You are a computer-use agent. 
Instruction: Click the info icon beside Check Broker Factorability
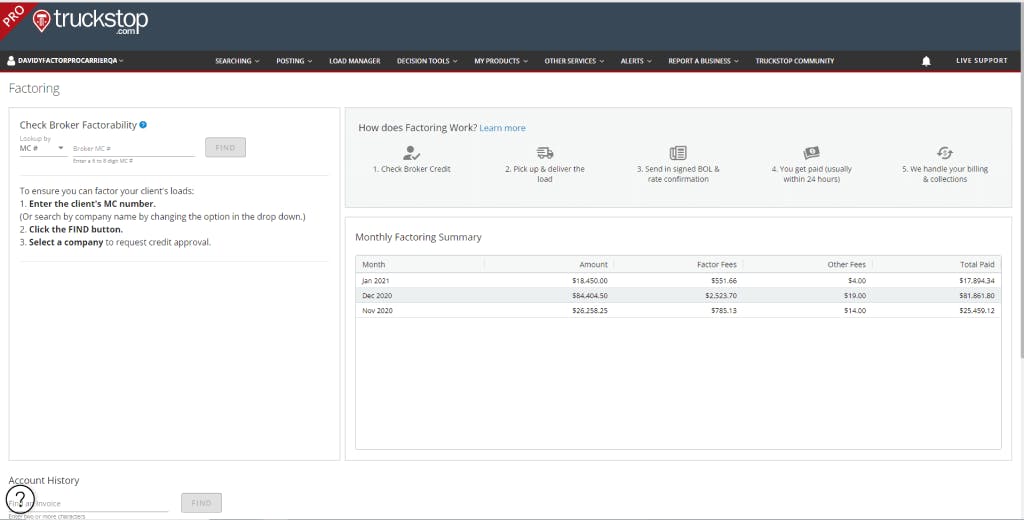click(144, 125)
